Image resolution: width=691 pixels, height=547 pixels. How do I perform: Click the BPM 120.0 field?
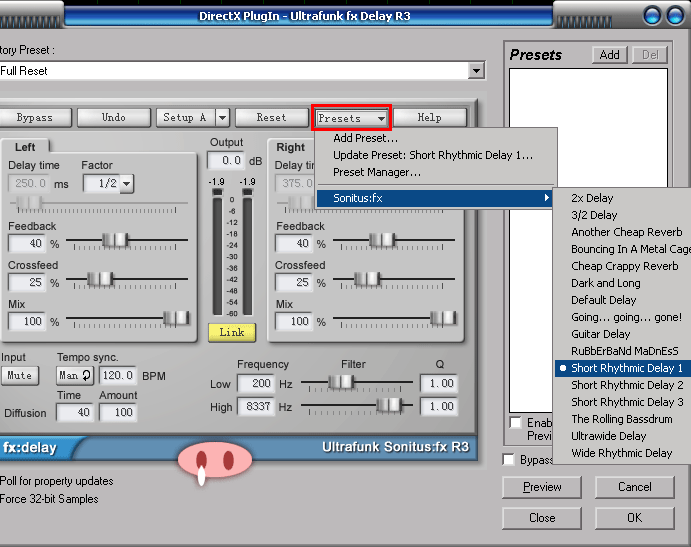click(x=118, y=376)
